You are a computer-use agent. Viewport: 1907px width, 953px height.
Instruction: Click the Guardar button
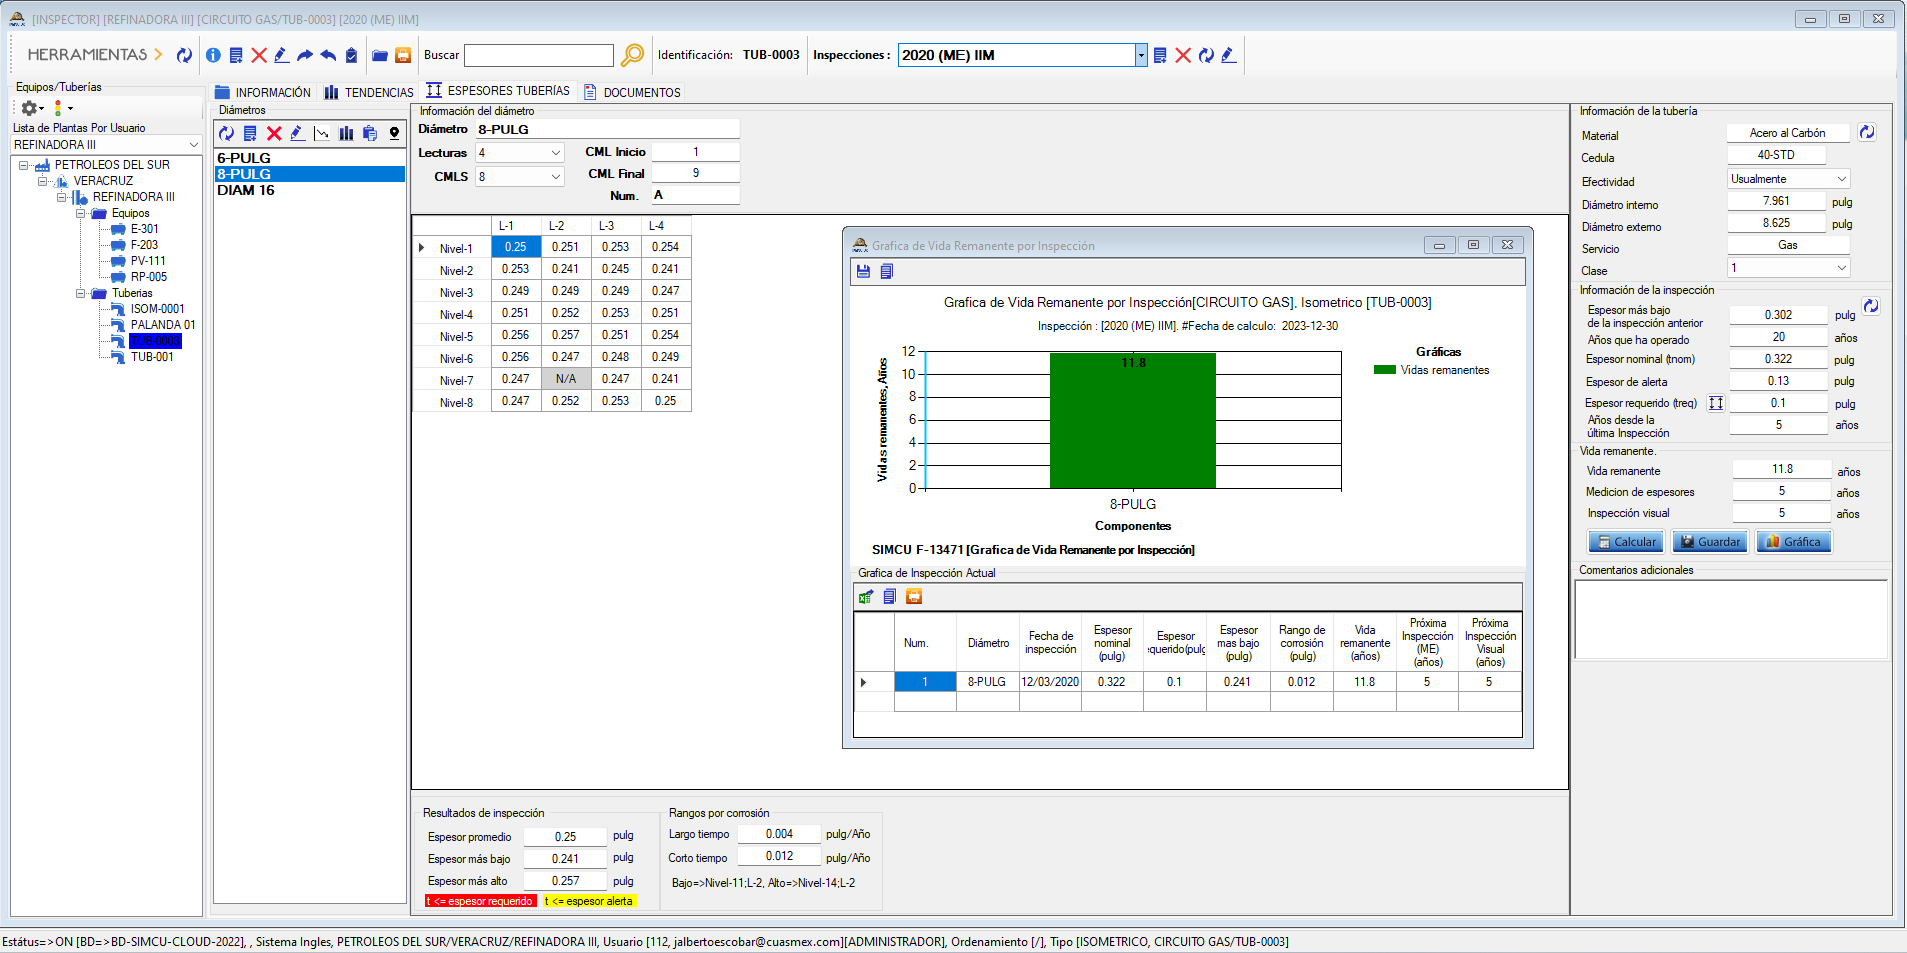1709,542
